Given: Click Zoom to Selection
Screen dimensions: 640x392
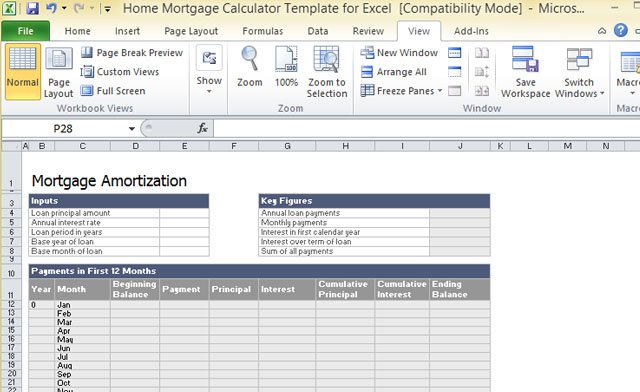Looking at the screenshot, I should tap(327, 72).
